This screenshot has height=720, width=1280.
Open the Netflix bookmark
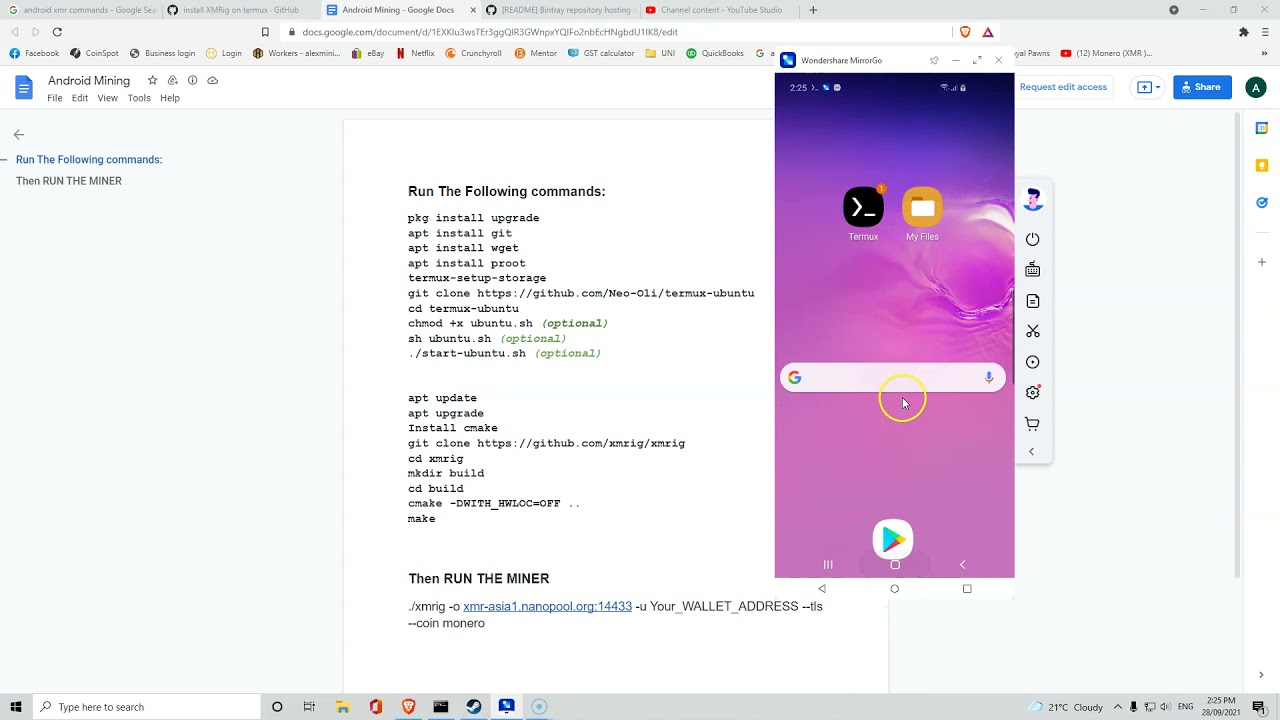[x=415, y=53]
